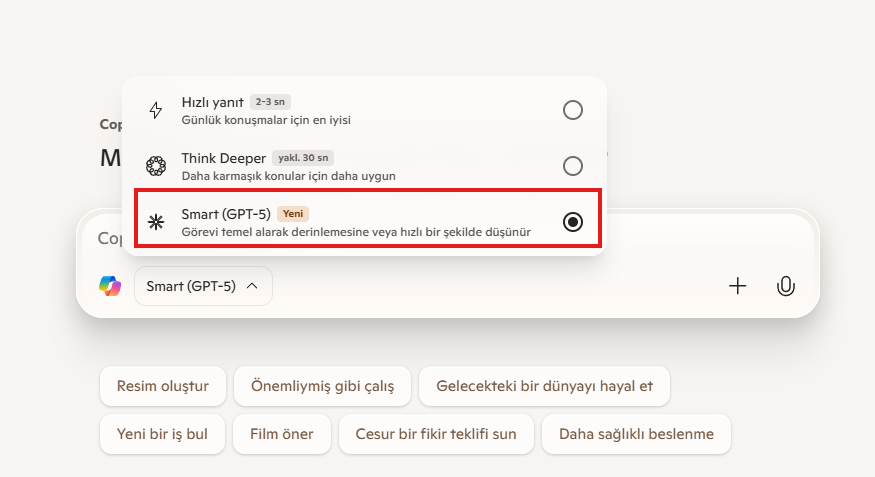The image size is (875, 477).
Task: Click the colorful Copilot logo icon
Action: point(110,286)
